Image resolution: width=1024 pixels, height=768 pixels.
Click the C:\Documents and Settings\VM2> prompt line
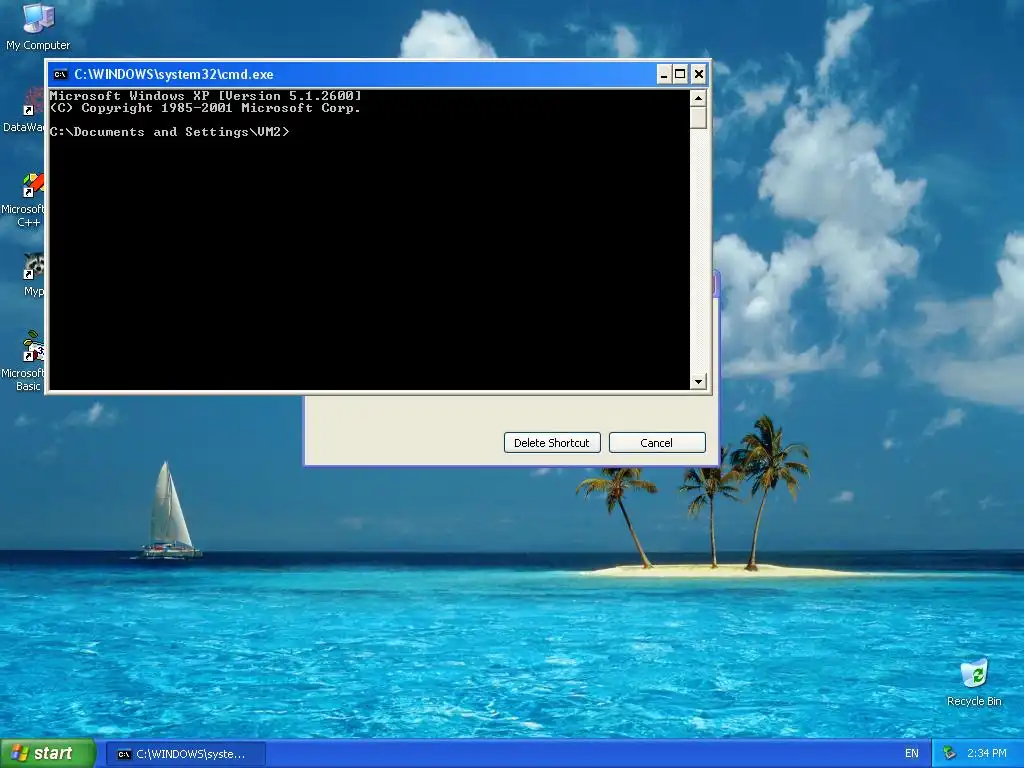(x=169, y=132)
